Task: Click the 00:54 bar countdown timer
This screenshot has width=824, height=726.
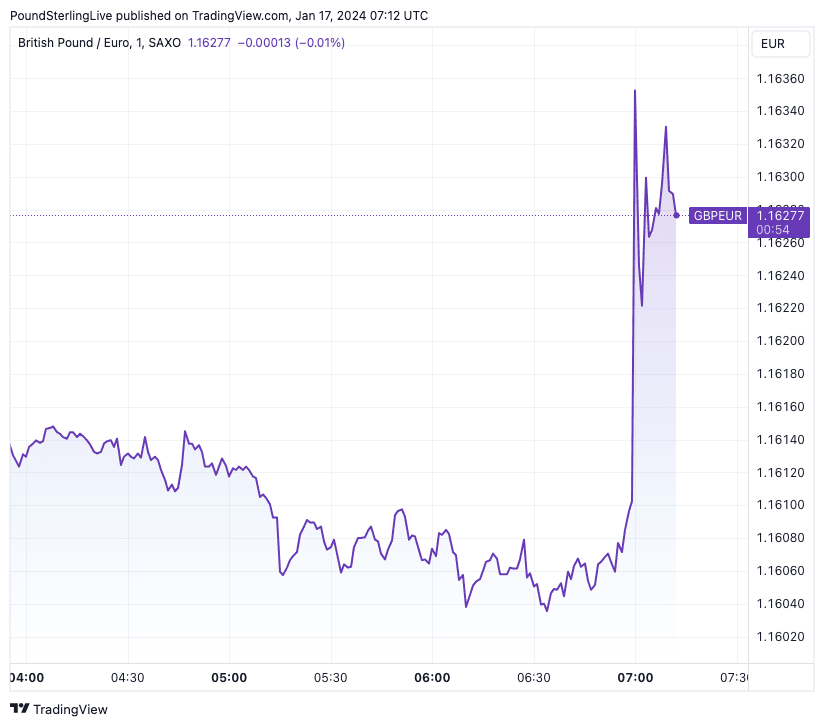Action: click(773, 230)
